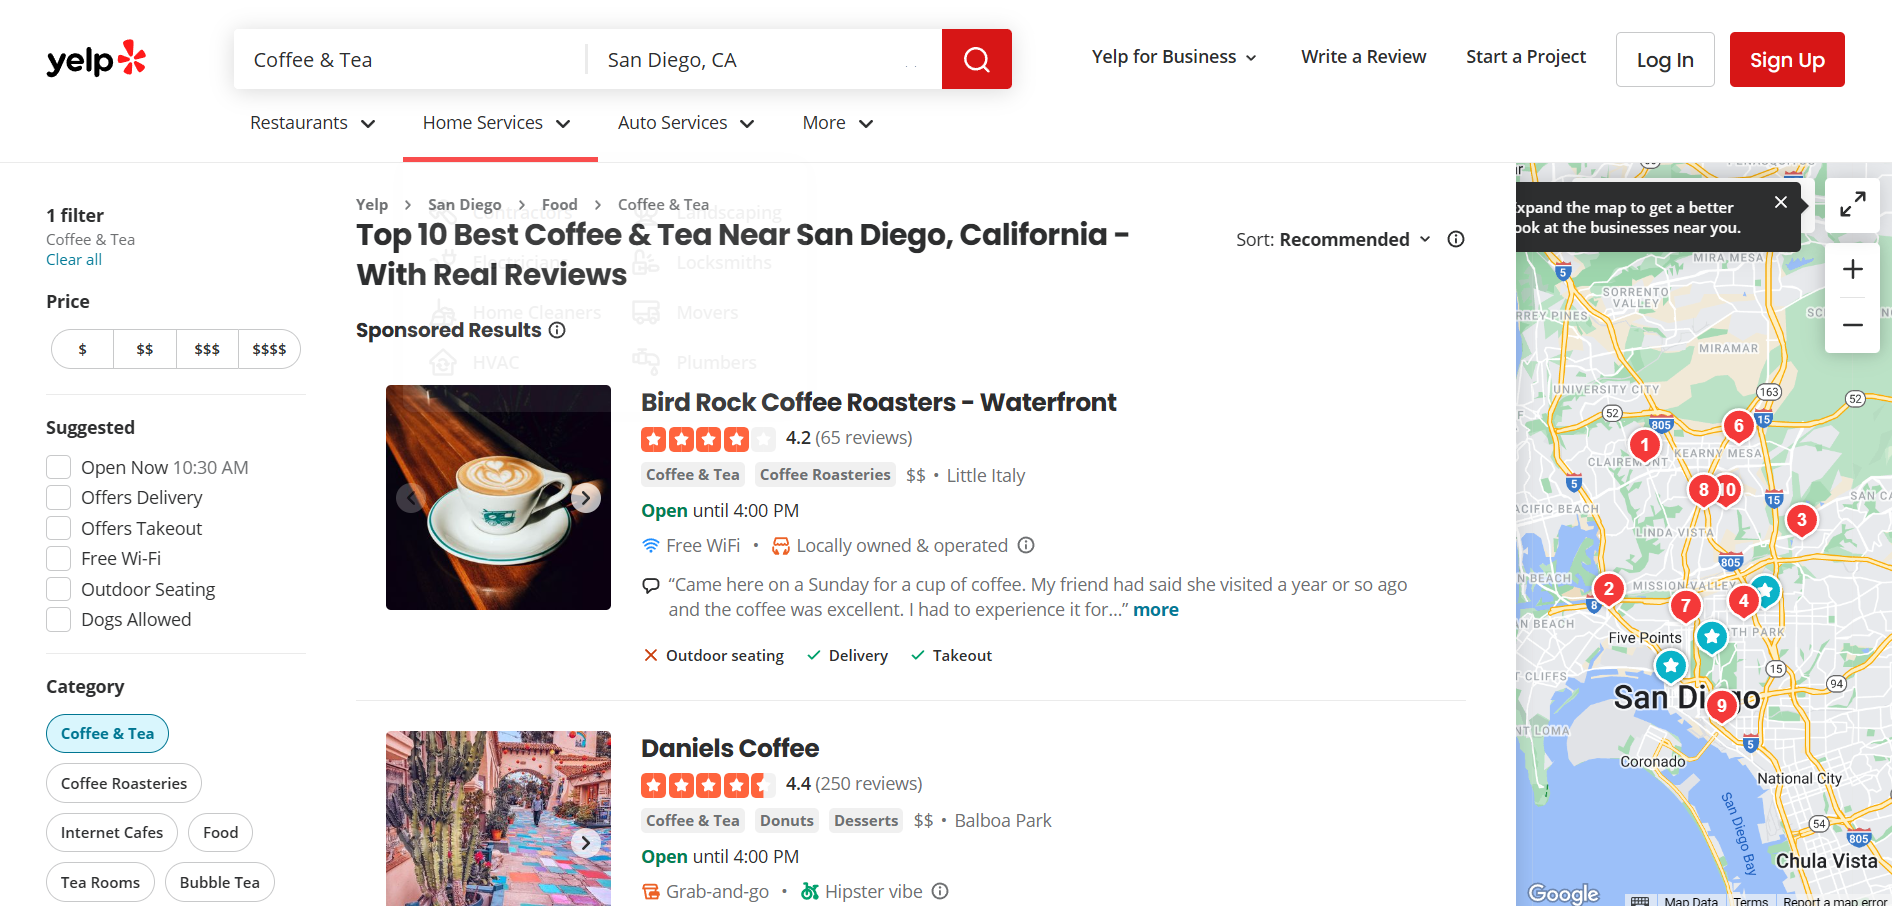Click the Sign Up button
The image size is (1892, 906).
1787,60
